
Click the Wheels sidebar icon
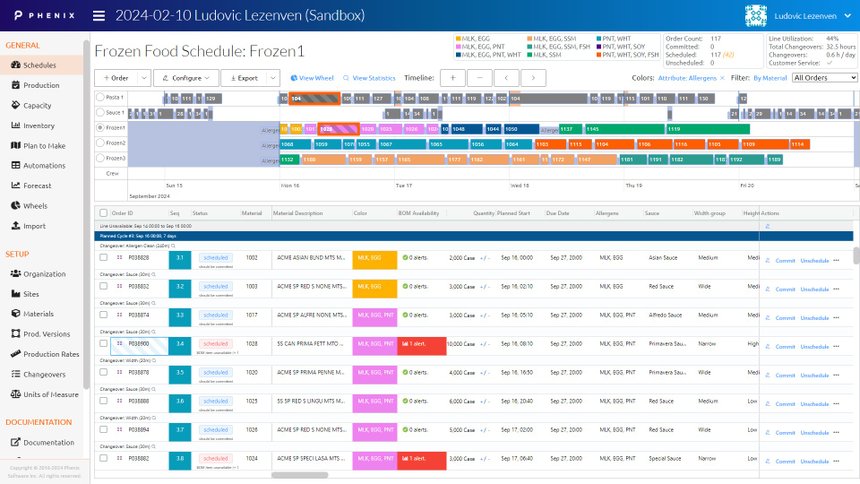tap(15, 206)
